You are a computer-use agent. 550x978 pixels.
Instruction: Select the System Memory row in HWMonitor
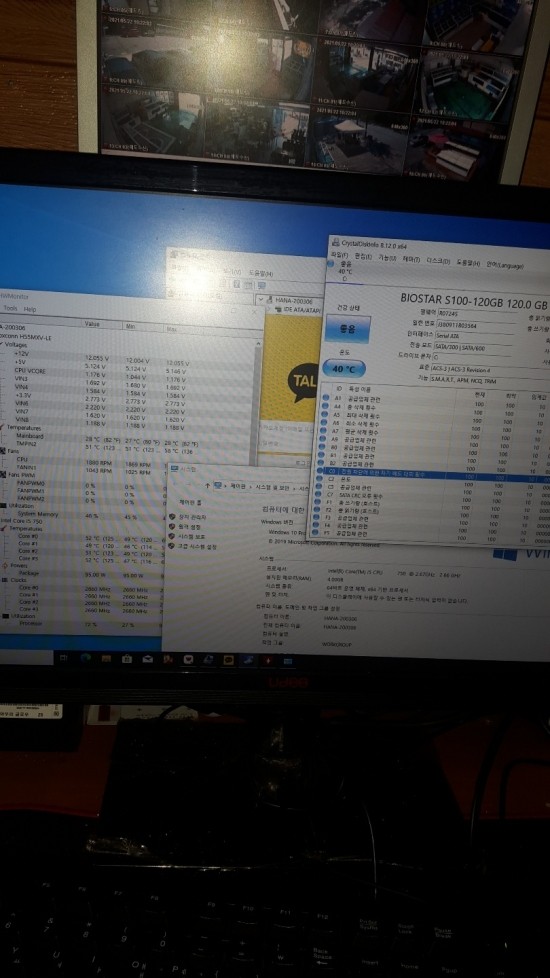pos(81,515)
